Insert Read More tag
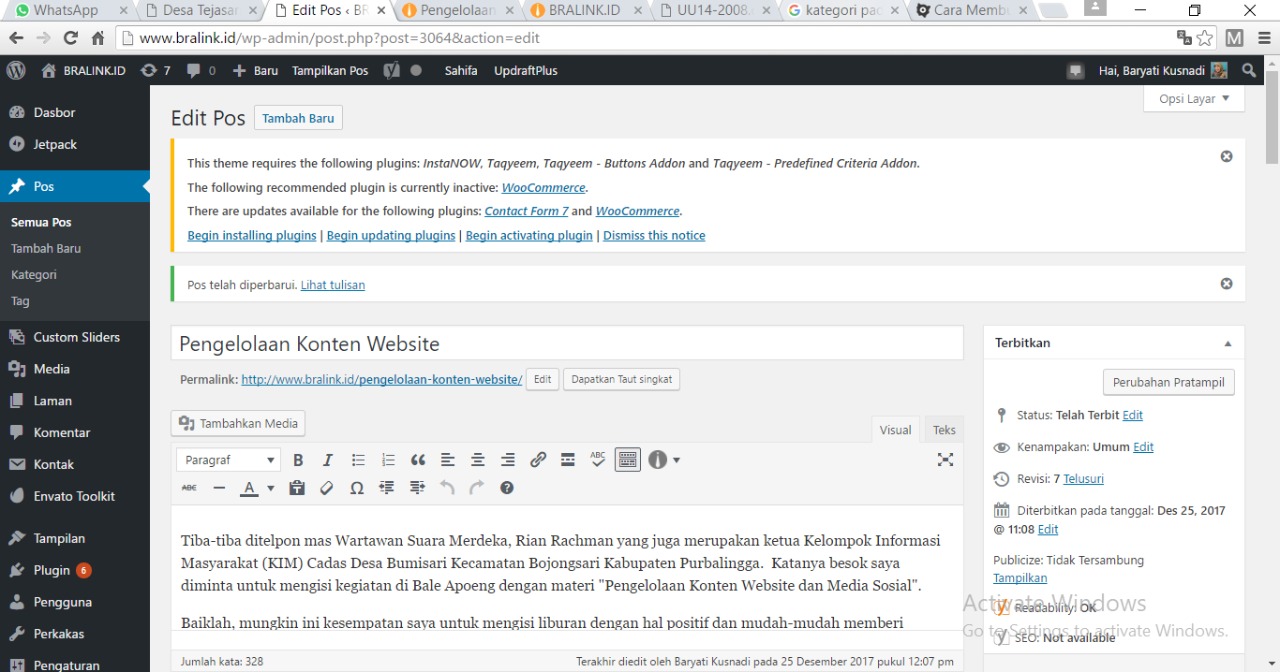This screenshot has width=1280, height=672. click(x=568, y=460)
